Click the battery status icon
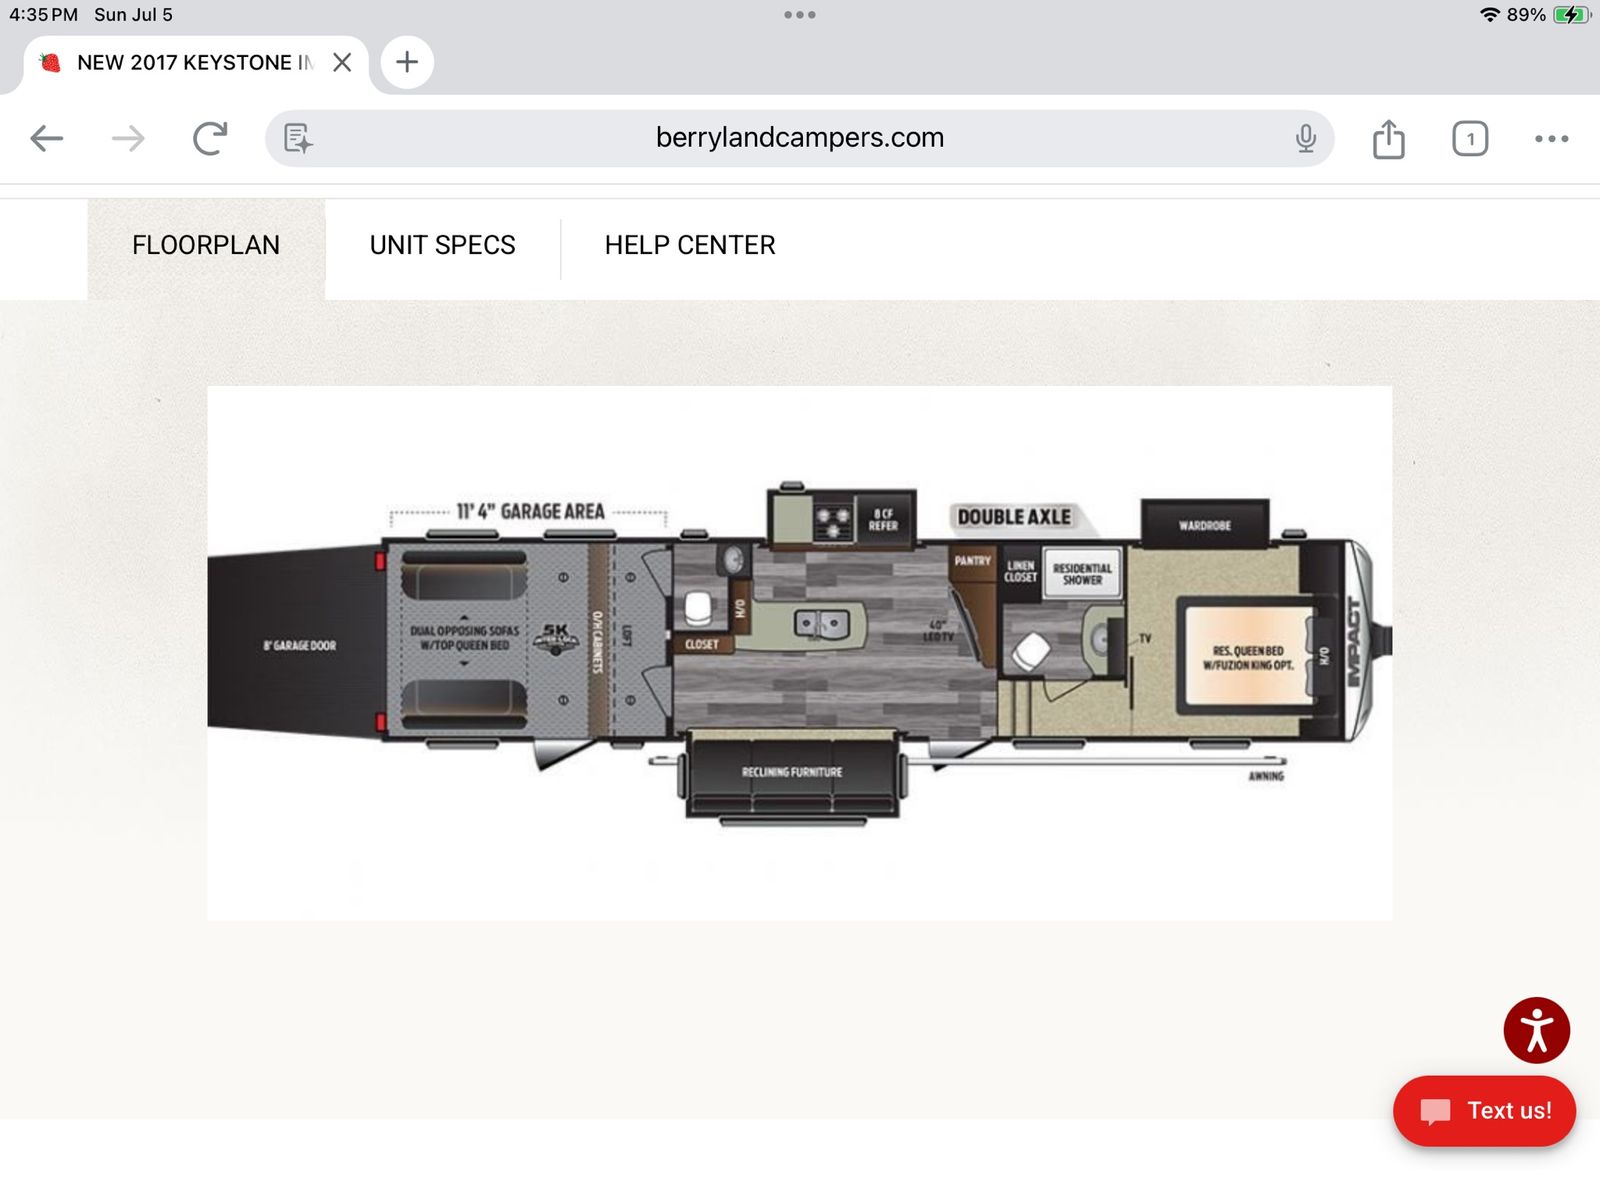The image size is (1600, 1200). [x=1571, y=14]
